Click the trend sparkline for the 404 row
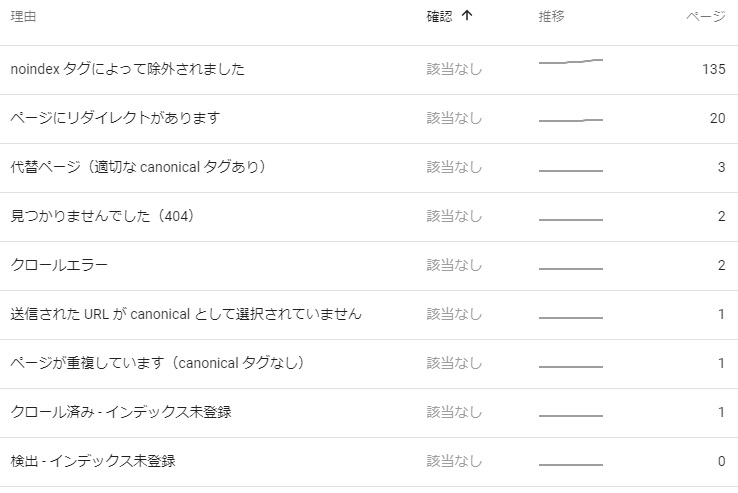The image size is (738, 493). tap(570, 219)
